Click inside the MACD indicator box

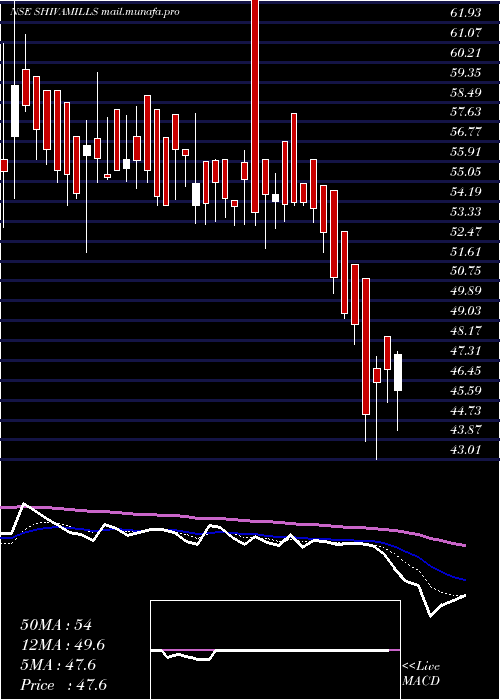tap(275, 650)
